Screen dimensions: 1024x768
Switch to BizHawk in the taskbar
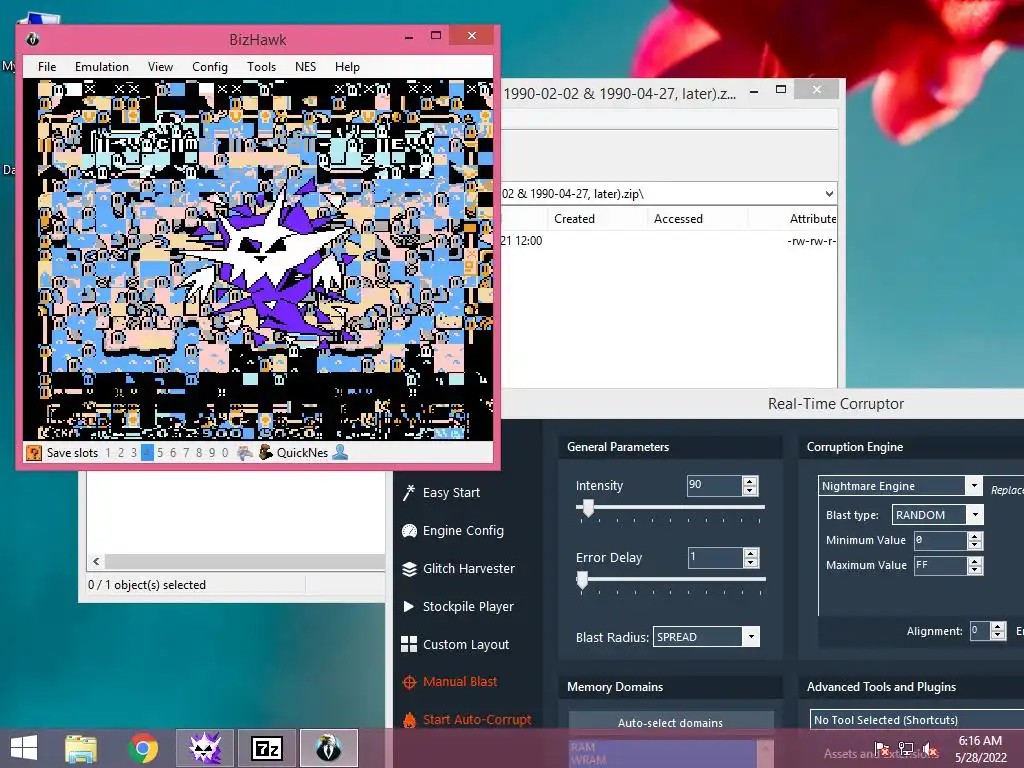click(x=329, y=748)
